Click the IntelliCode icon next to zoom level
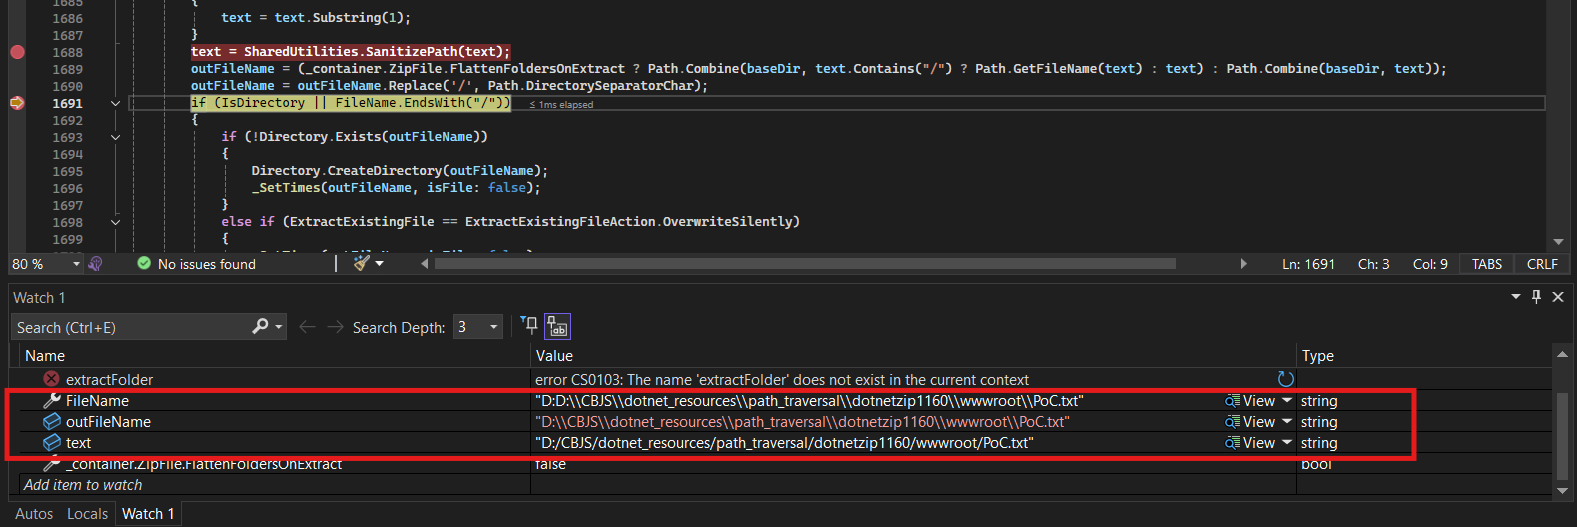 tap(96, 264)
